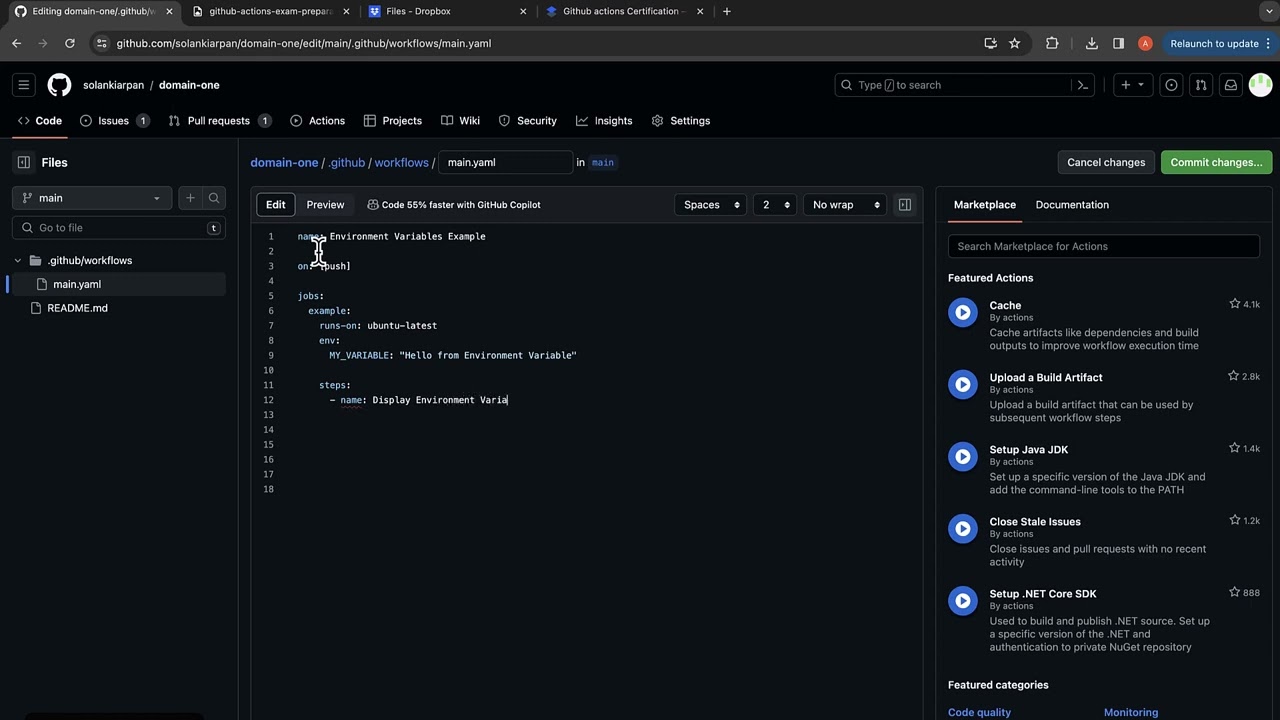Switch to the Files - Dropbox browser tab
The image size is (1280, 720).
pyautogui.click(x=447, y=12)
